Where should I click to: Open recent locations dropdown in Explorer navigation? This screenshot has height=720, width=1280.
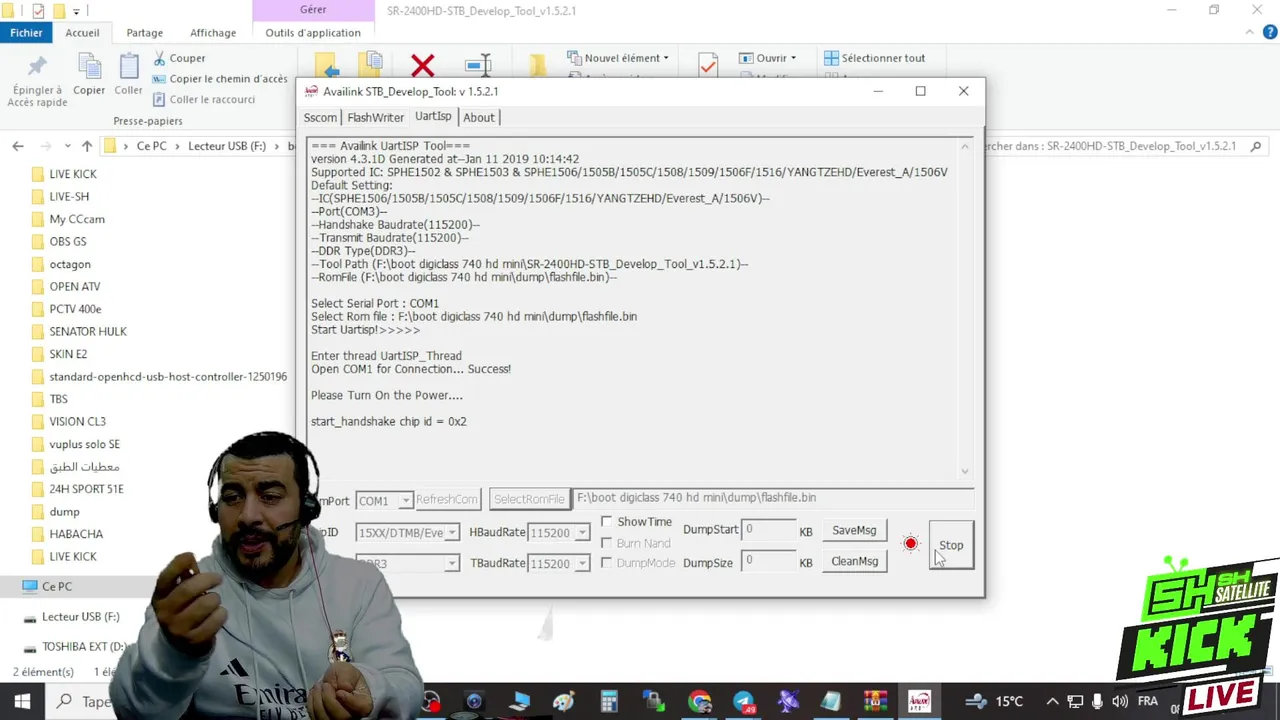(67, 146)
